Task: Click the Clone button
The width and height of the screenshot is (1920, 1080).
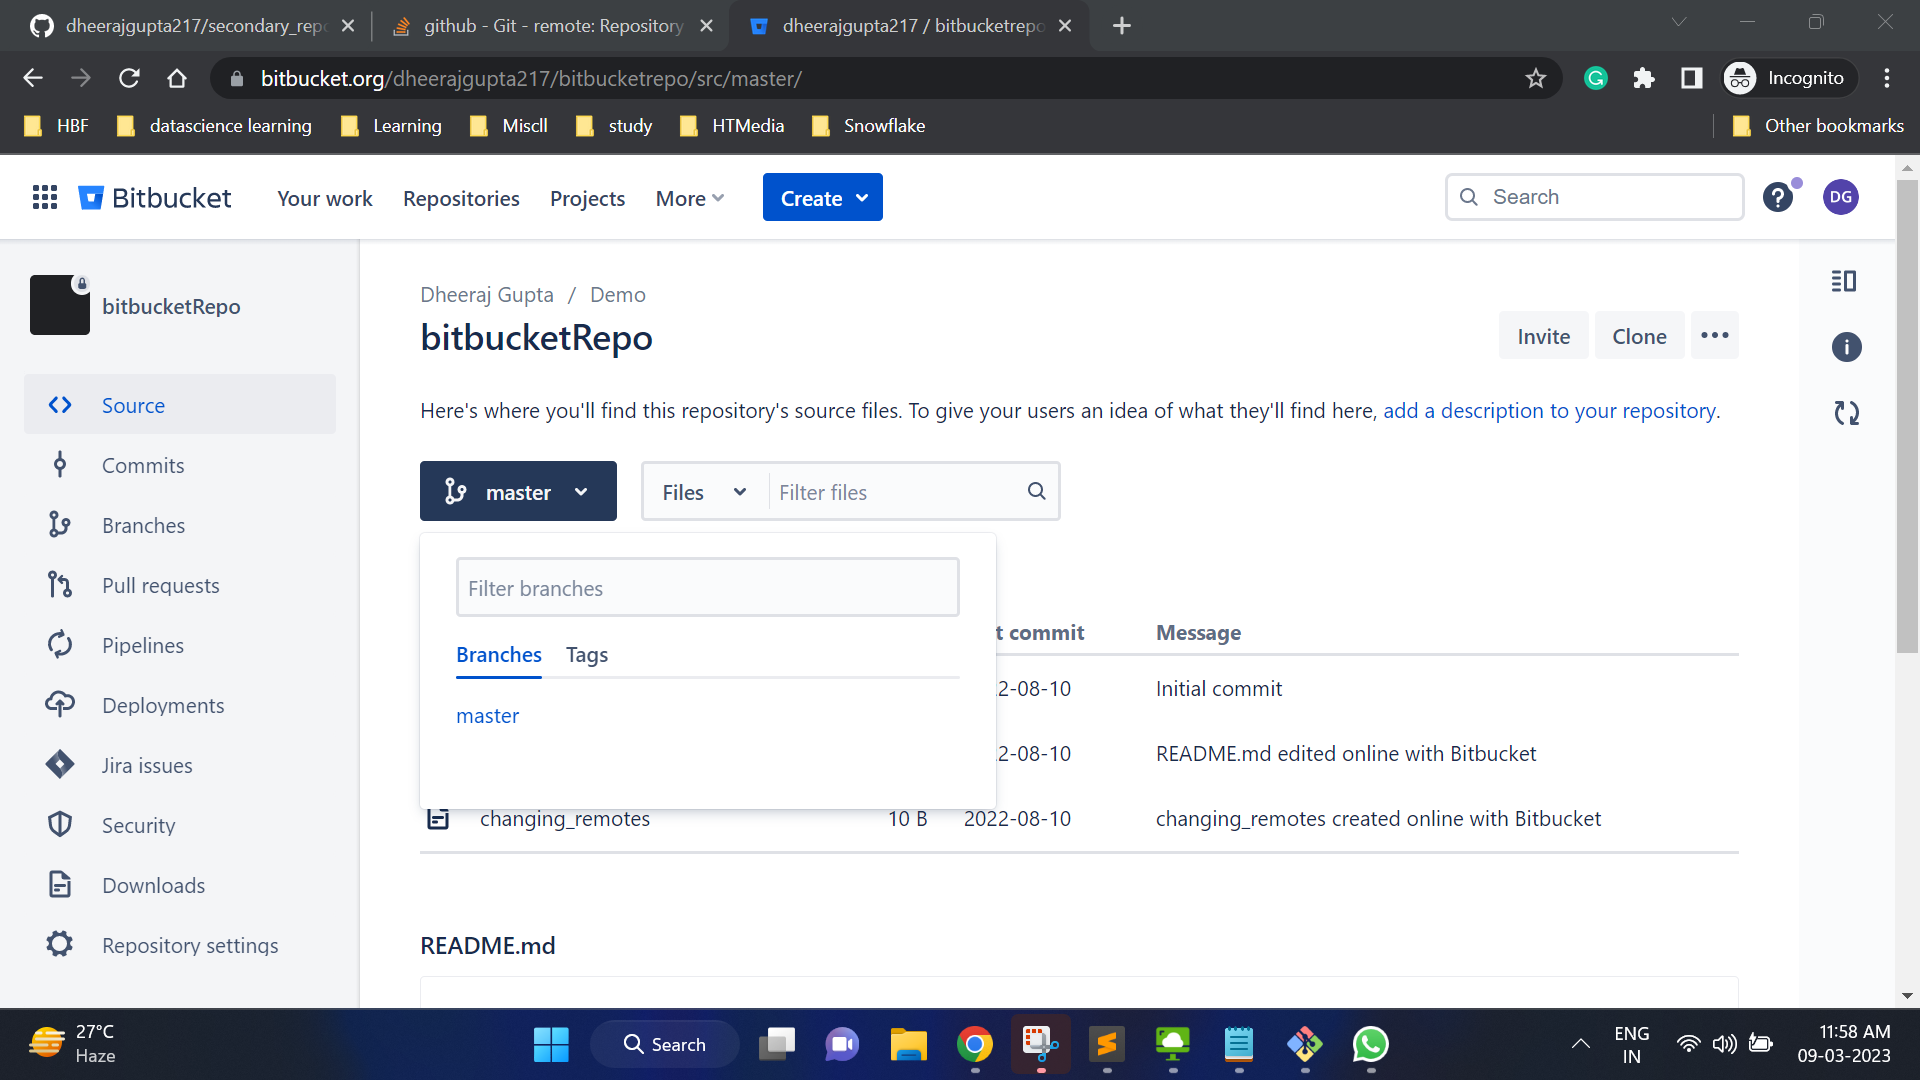Action: (1639, 335)
